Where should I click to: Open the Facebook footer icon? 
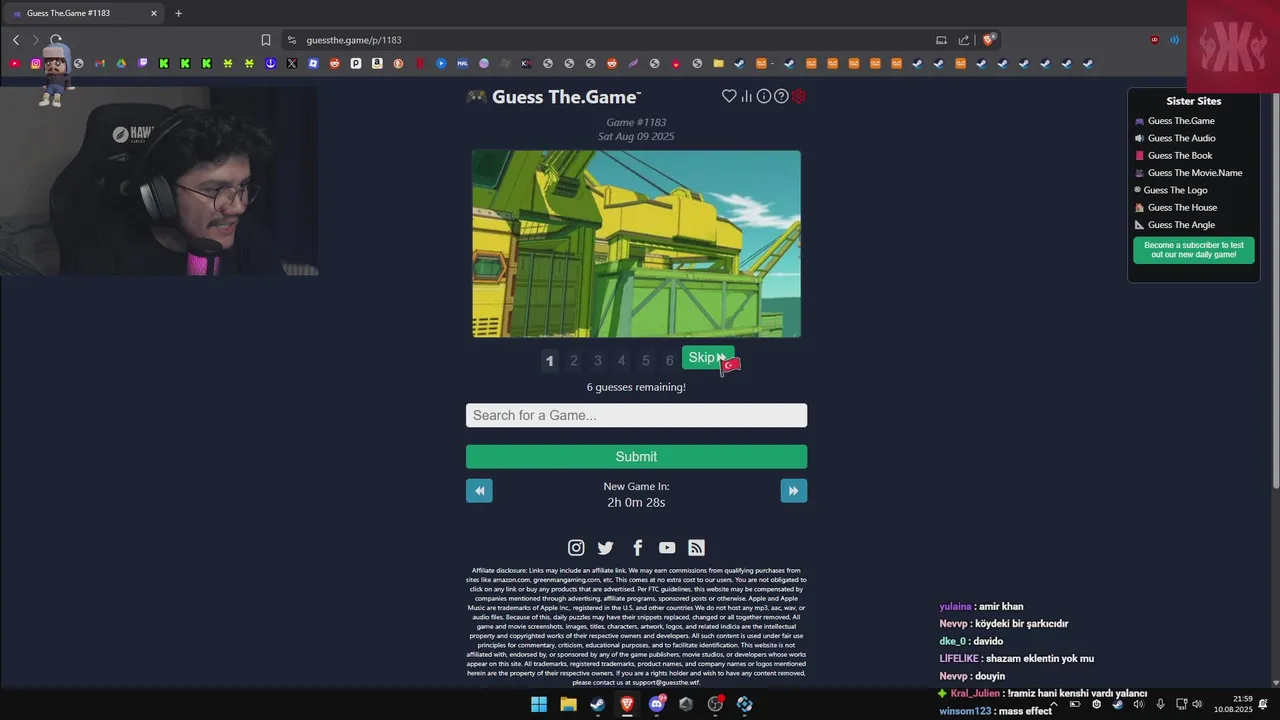(x=637, y=547)
